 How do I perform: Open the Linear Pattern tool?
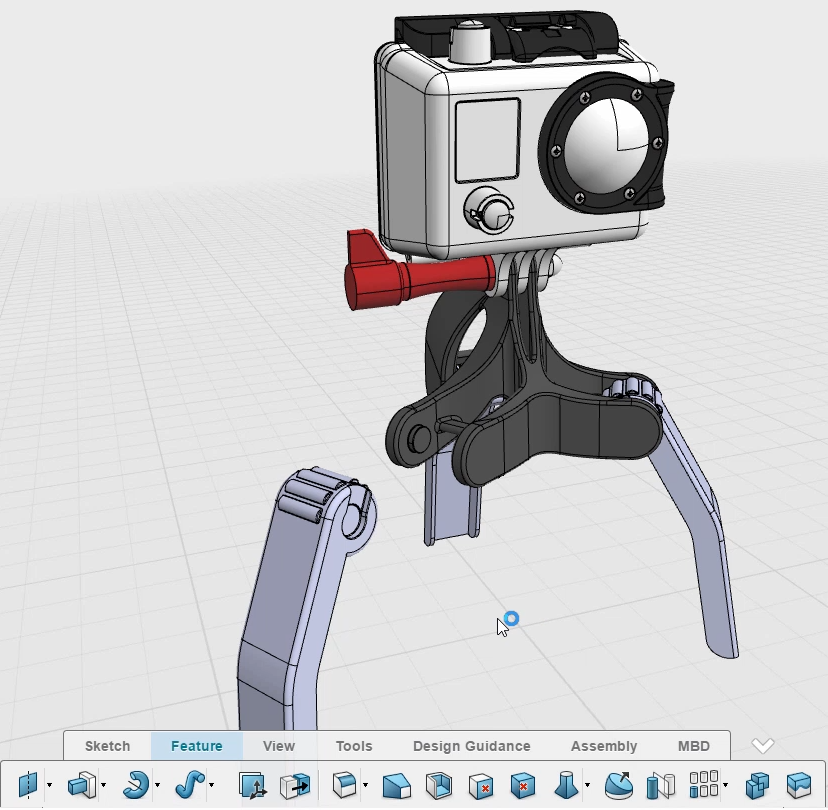coord(703,785)
